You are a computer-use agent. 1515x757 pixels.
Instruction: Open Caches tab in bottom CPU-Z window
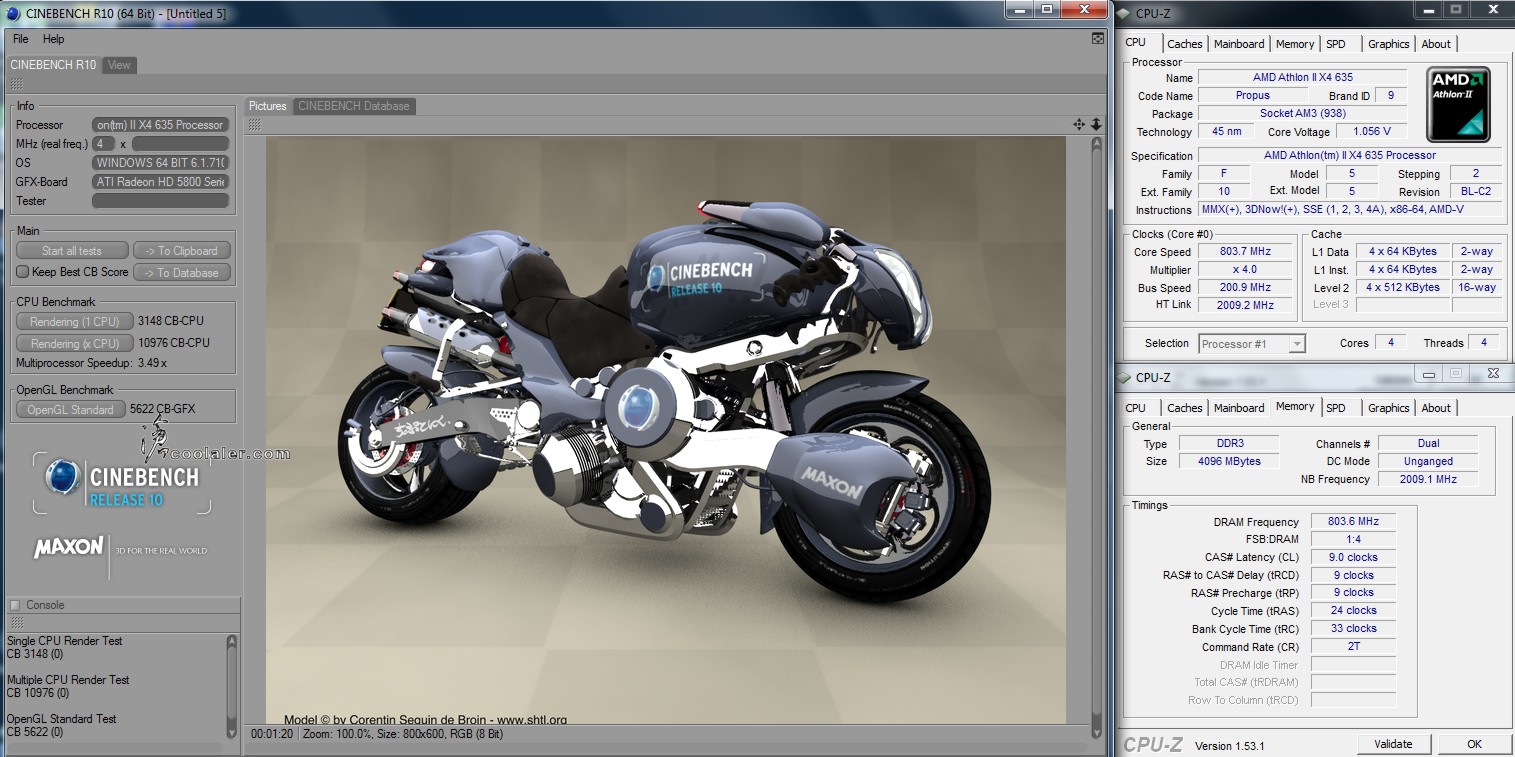[x=1185, y=408]
